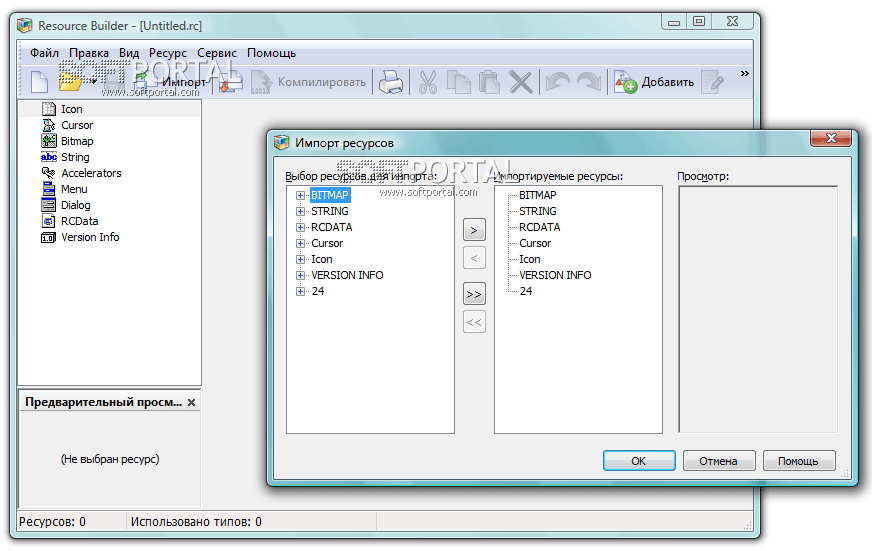Click the Delete X toolbar icon
Viewport: 872px width, 551px height.
click(x=521, y=82)
